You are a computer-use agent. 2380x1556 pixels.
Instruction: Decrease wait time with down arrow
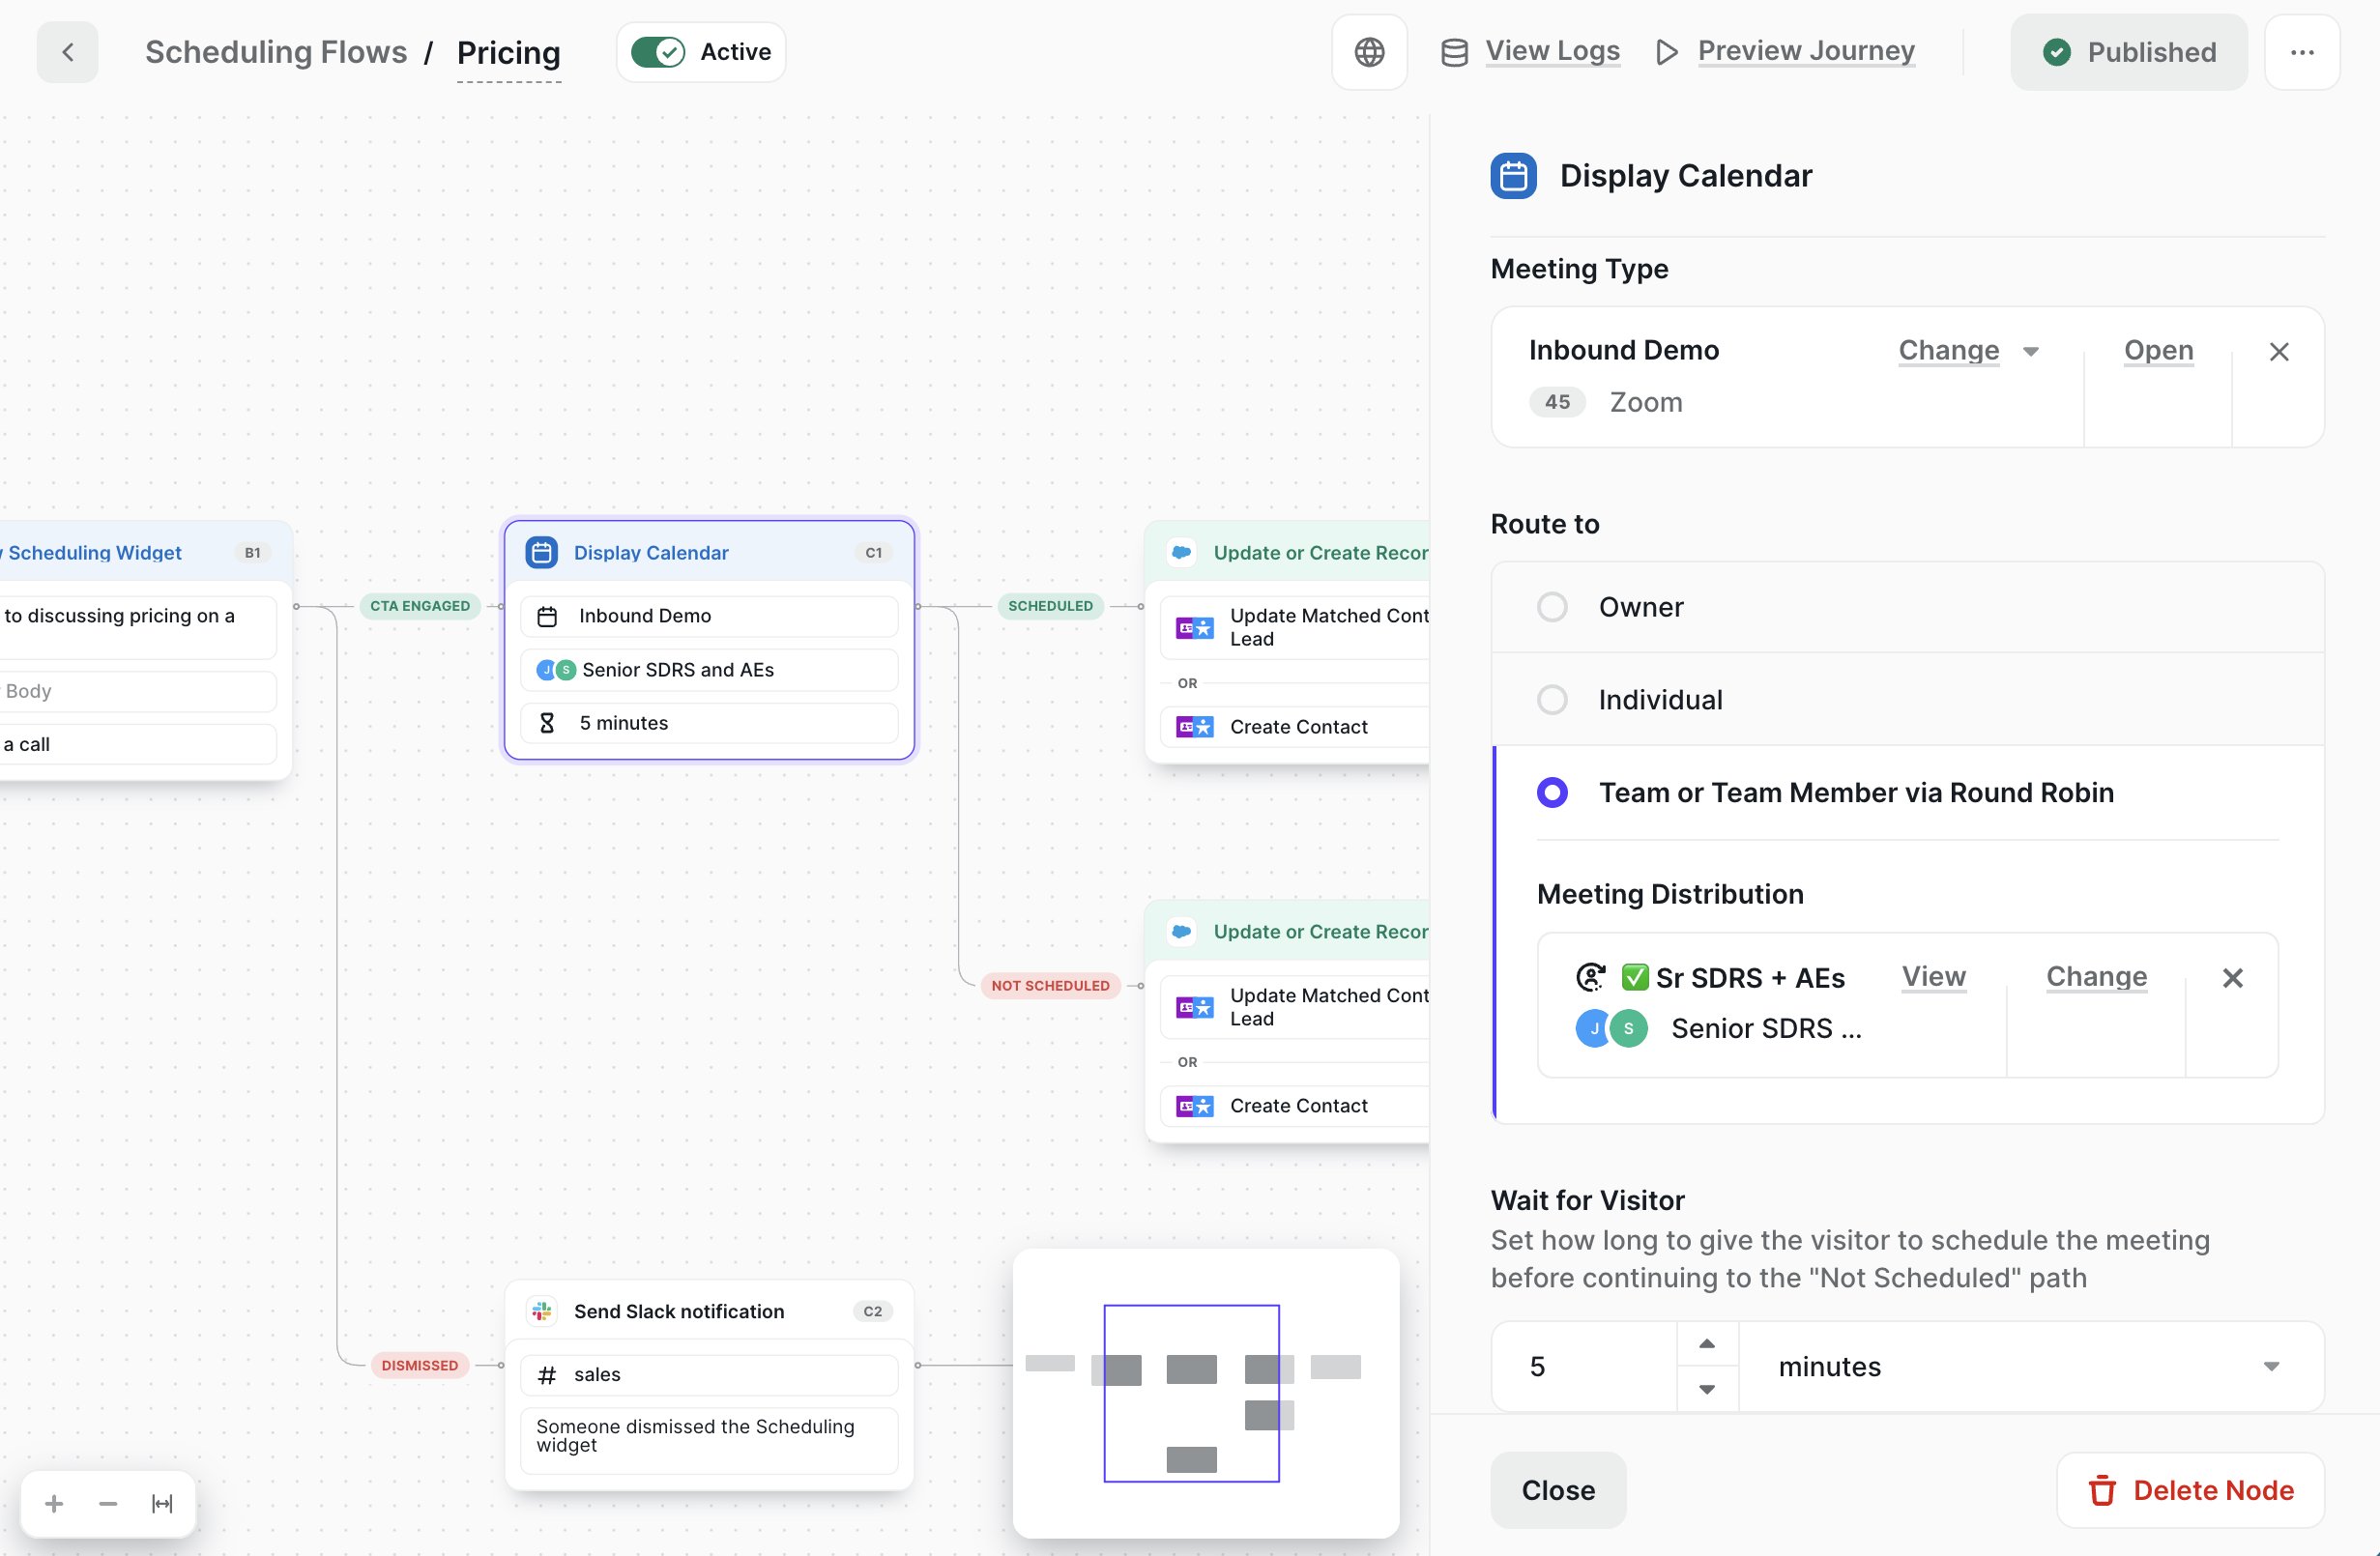1707,1390
